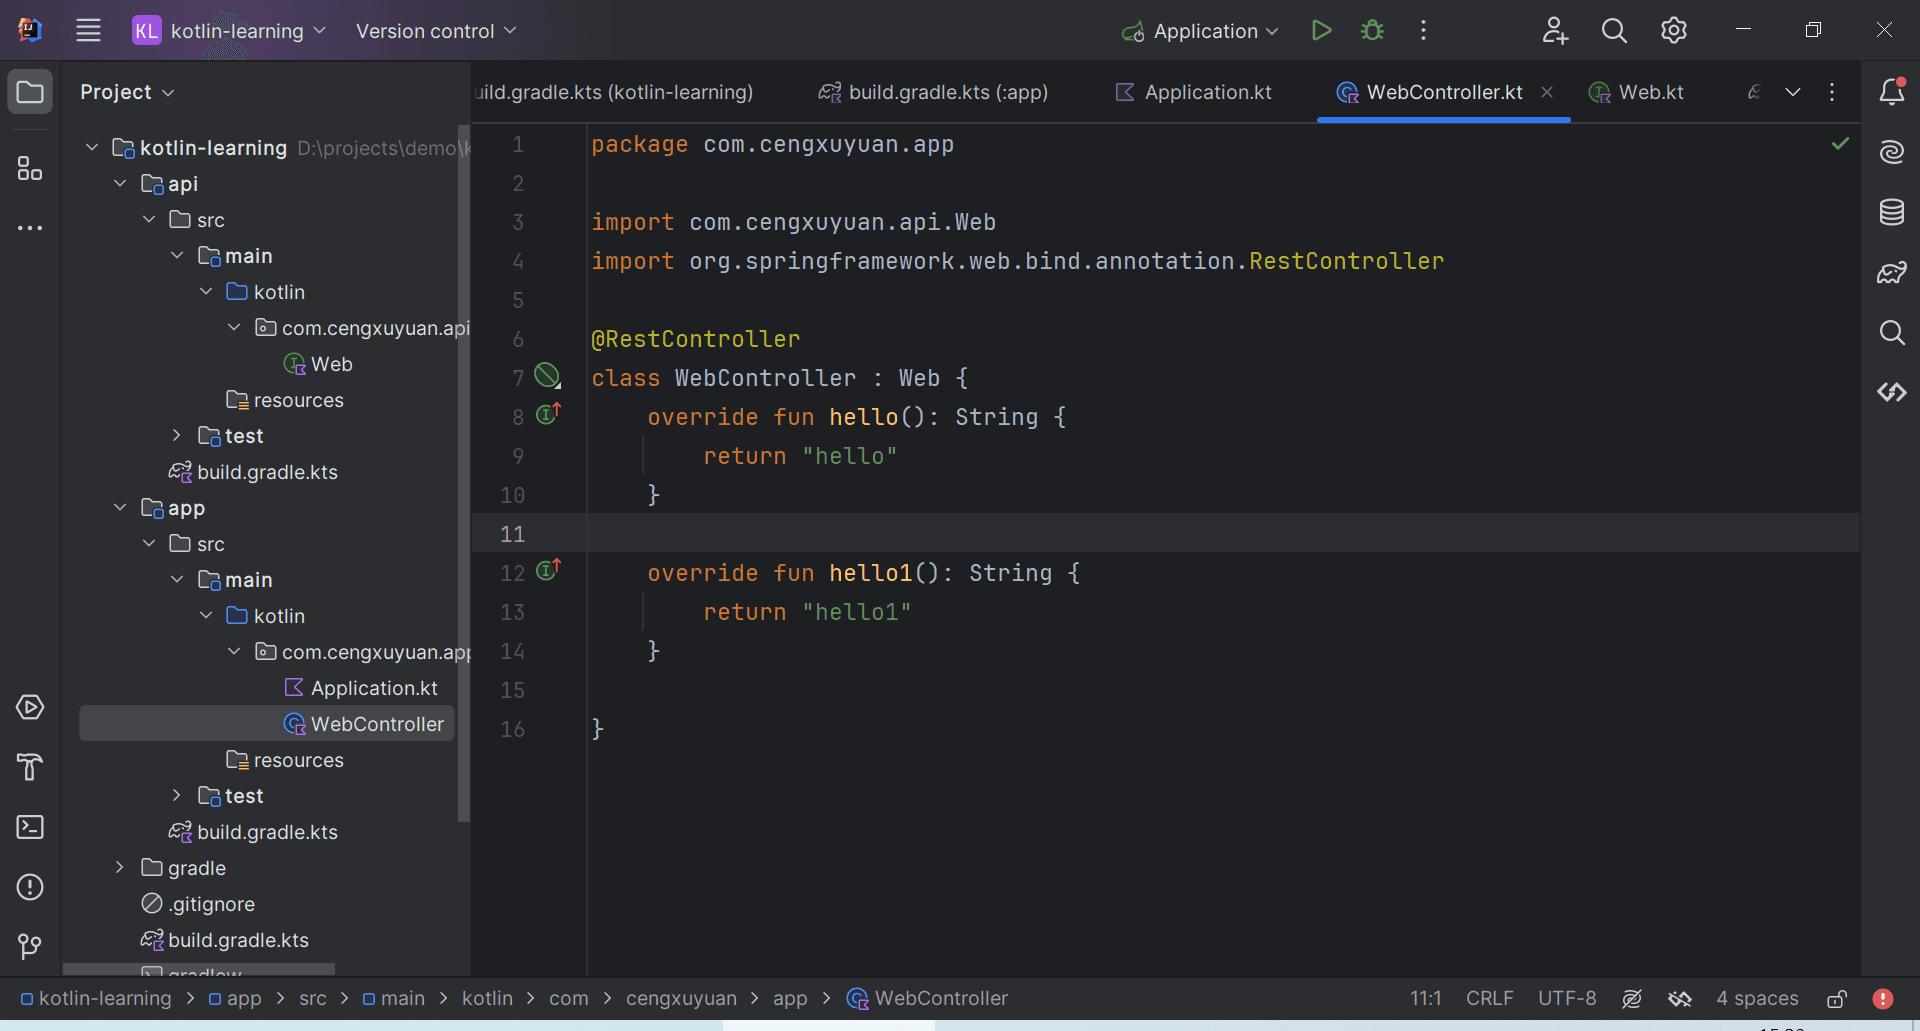The width and height of the screenshot is (1920, 1031).
Task: Collapse the api module folder
Action: (x=120, y=183)
